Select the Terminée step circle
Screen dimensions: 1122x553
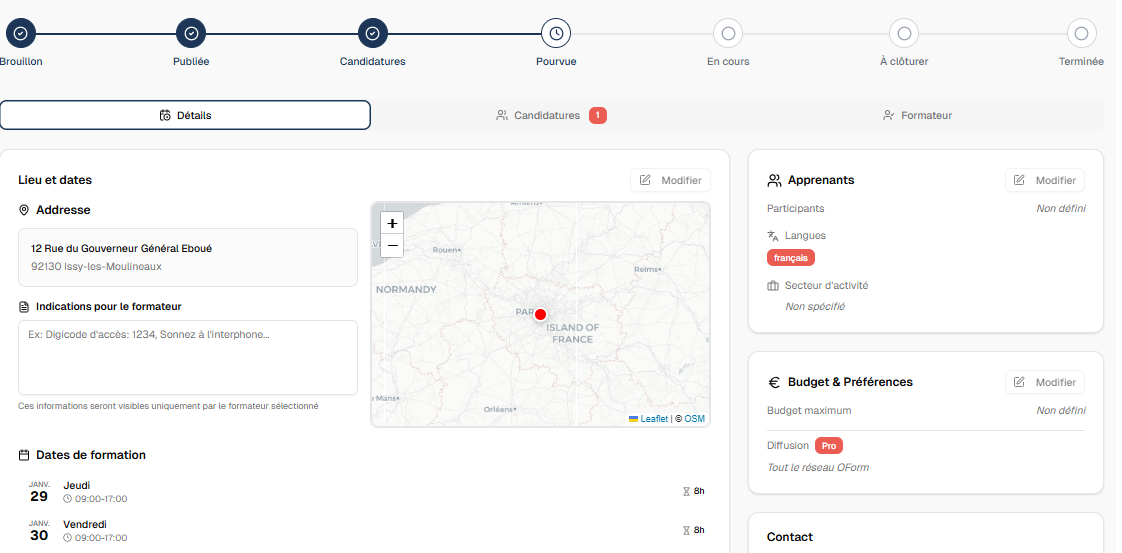tap(1081, 33)
